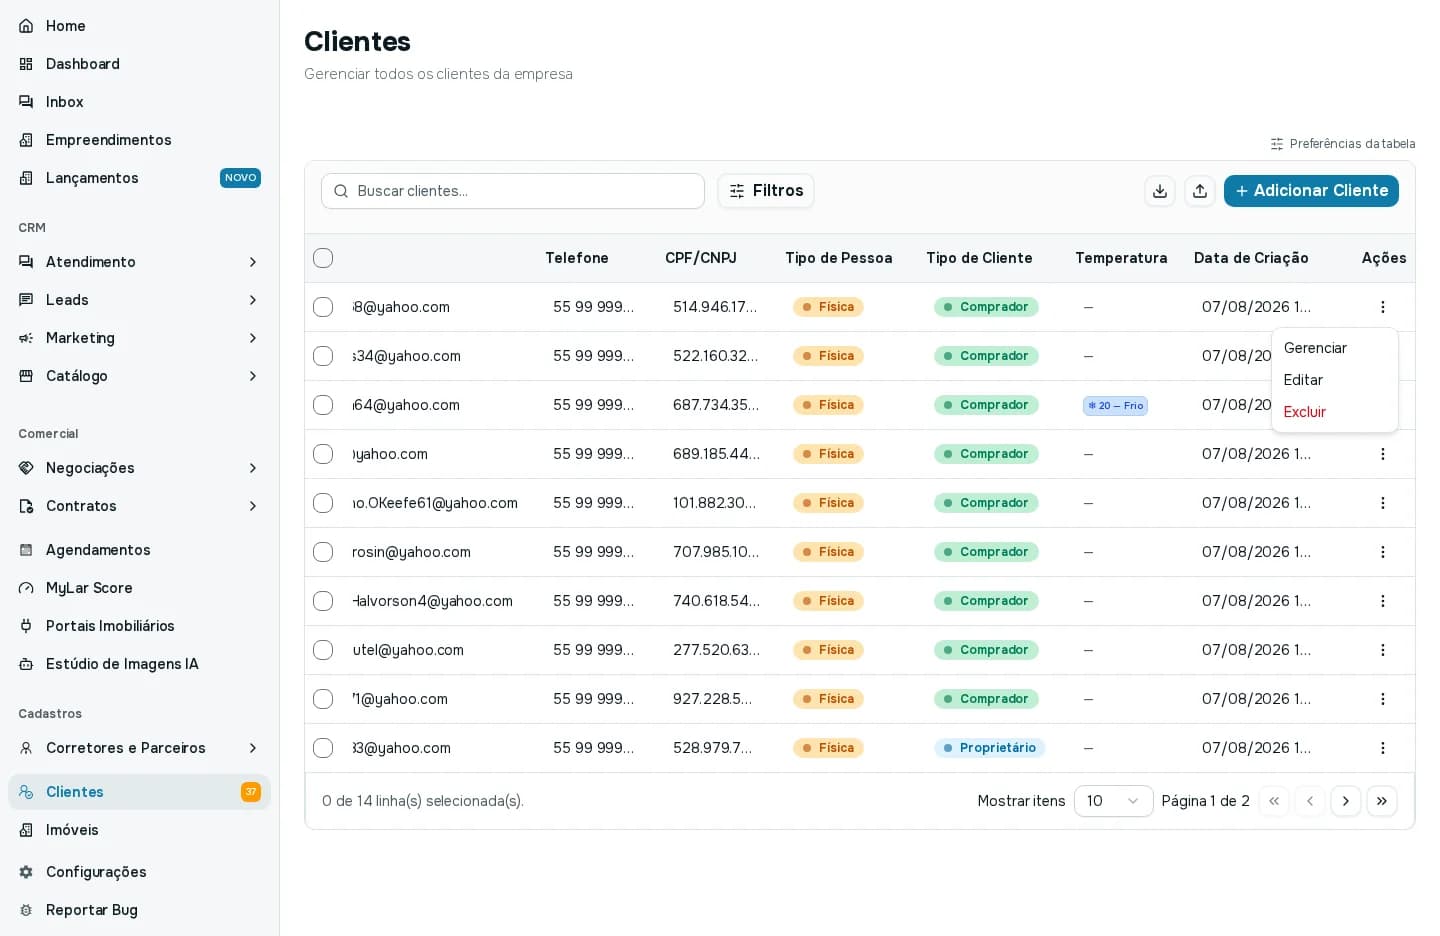This screenshot has height=936, width=1440.
Task: Open Dashboard in sidebar
Action: tap(139, 64)
